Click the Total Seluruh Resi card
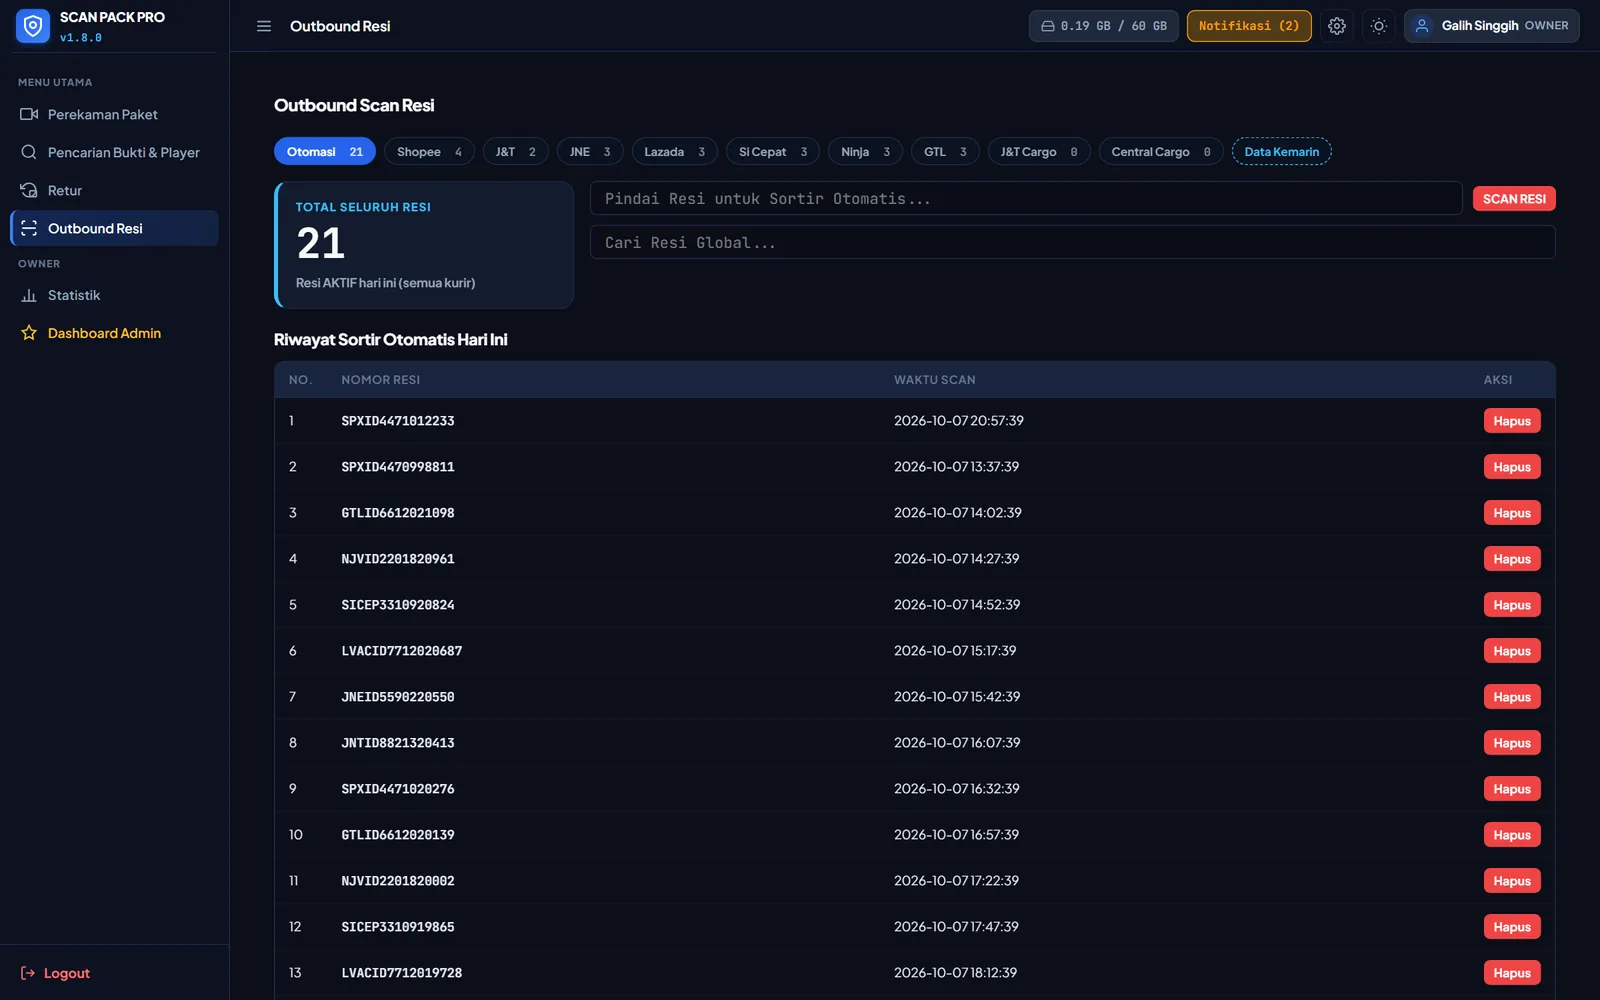The width and height of the screenshot is (1600, 1000). click(424, 245)
